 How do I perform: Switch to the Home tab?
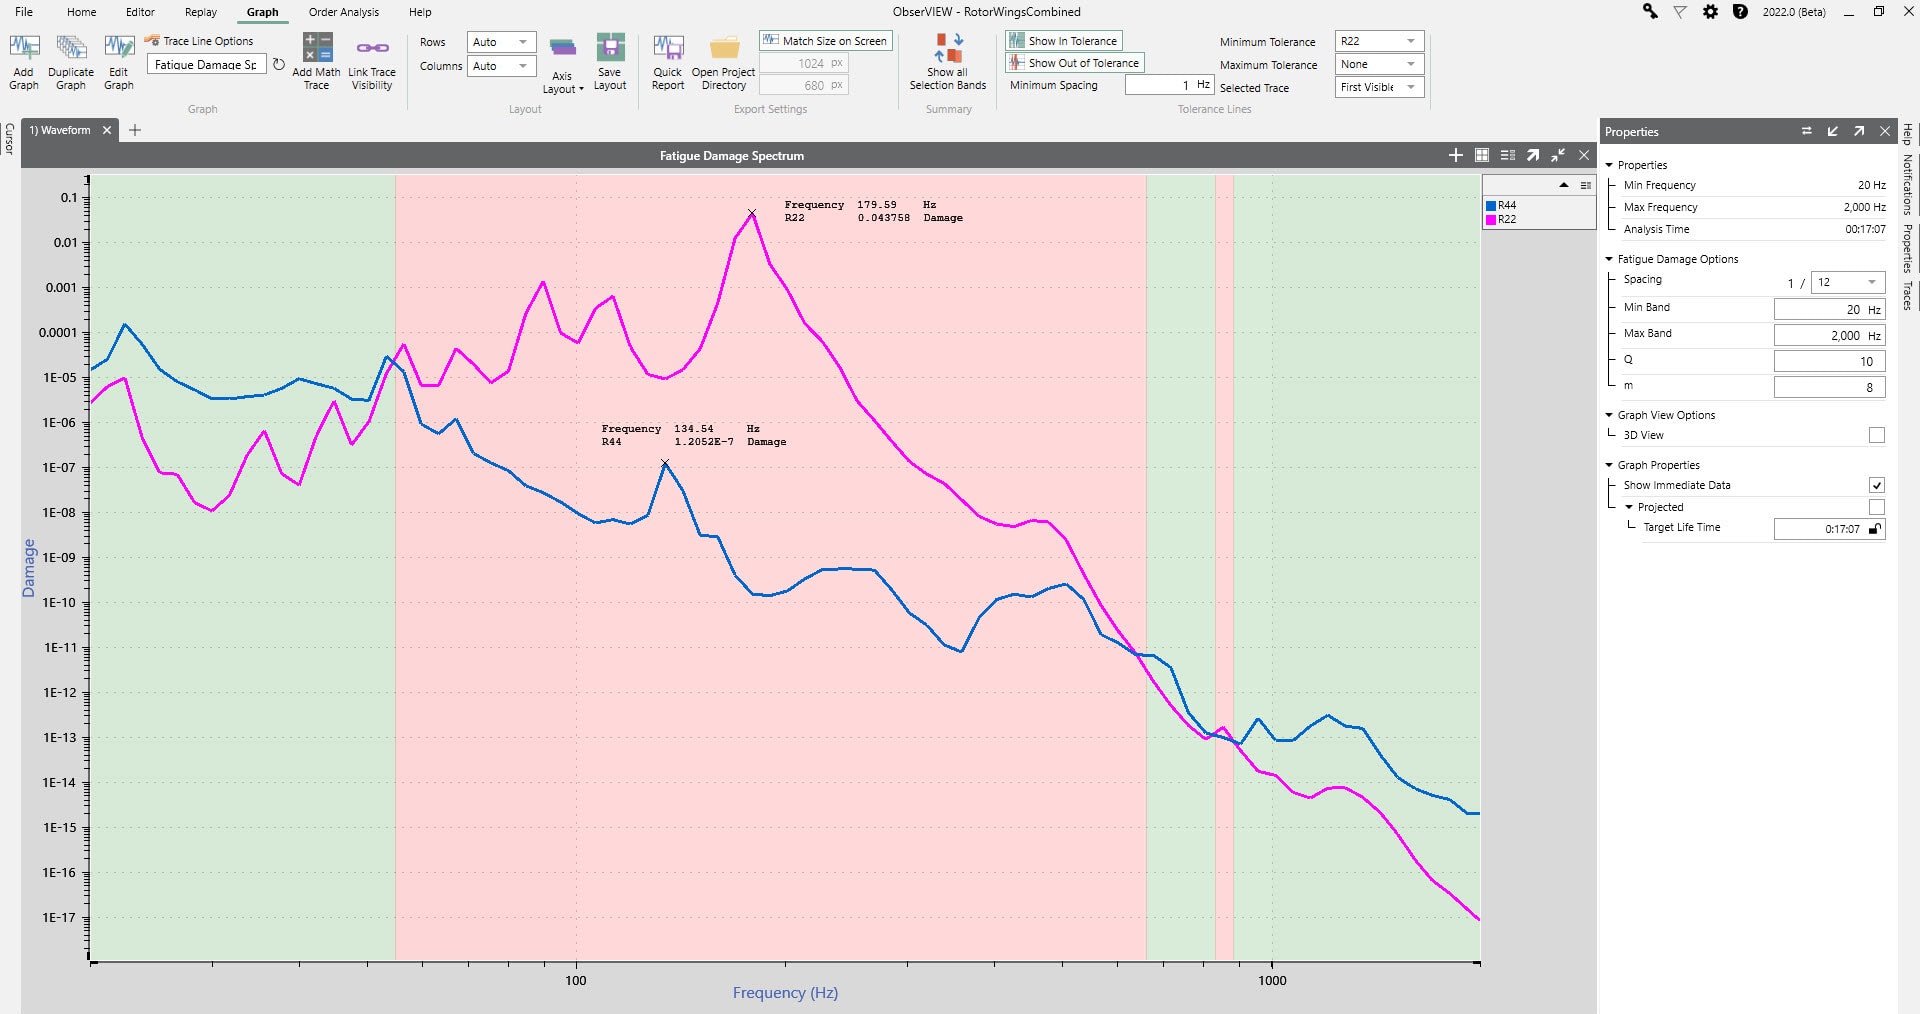82,12
